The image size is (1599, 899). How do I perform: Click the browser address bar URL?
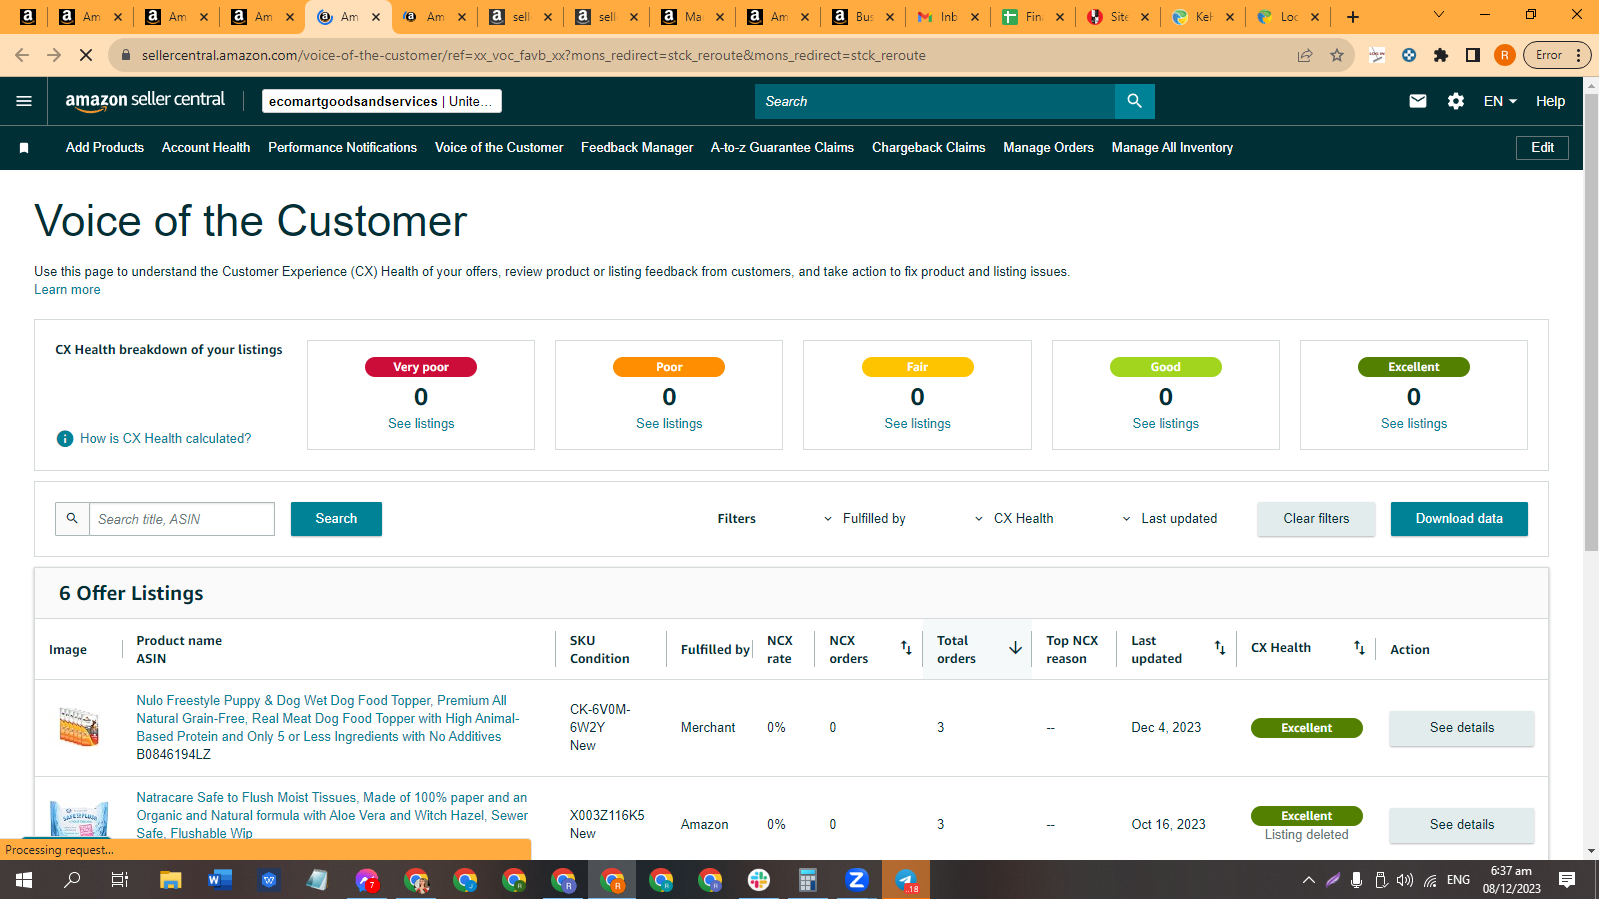[534, 55]
